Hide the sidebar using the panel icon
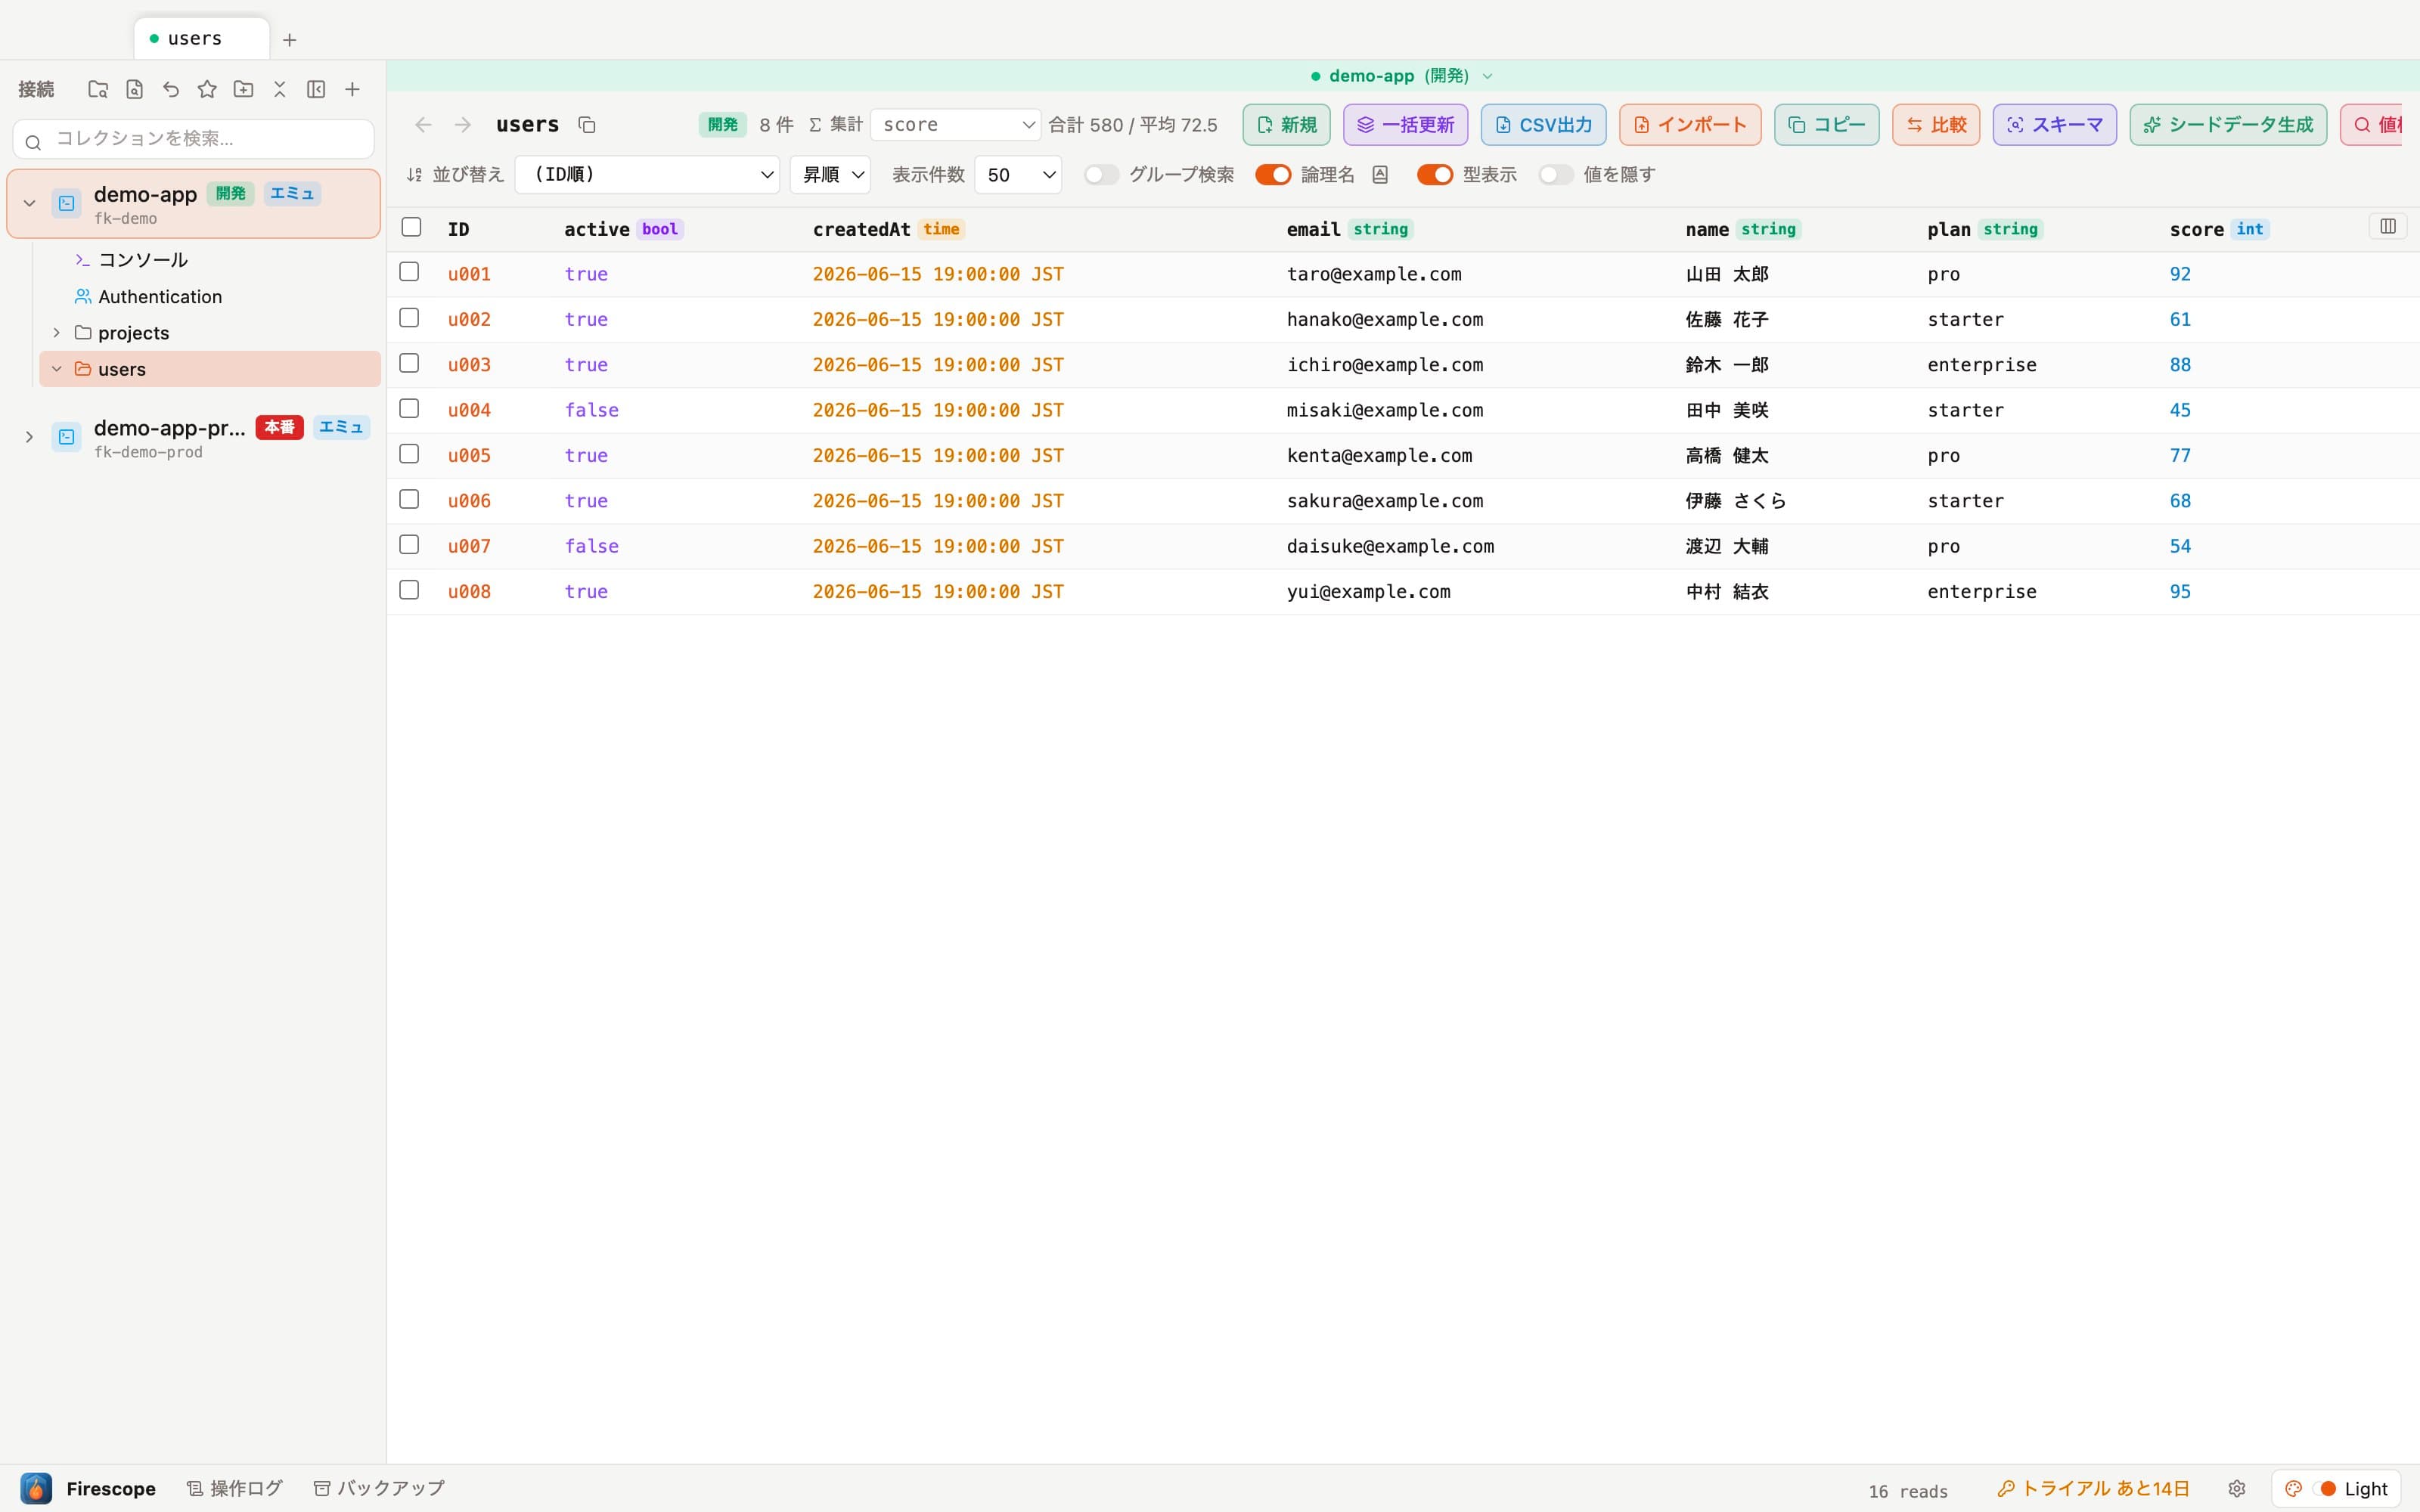 click(x=316, y=90)
